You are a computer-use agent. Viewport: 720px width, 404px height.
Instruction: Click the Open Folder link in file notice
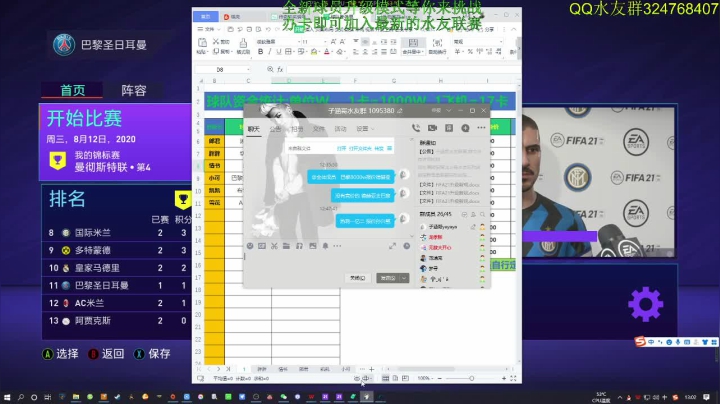click(360, 148)
